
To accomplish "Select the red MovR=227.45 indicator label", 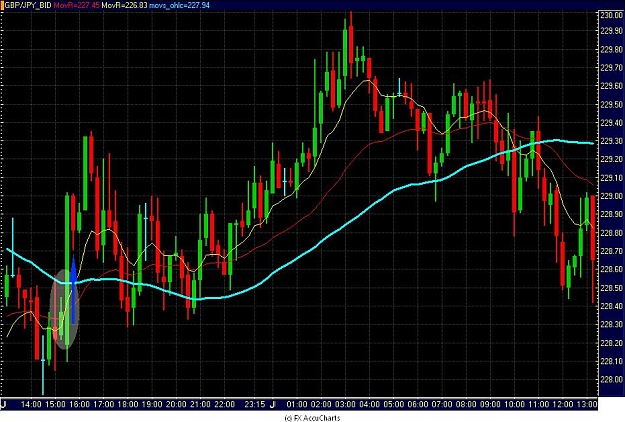I will coord(77,5).
